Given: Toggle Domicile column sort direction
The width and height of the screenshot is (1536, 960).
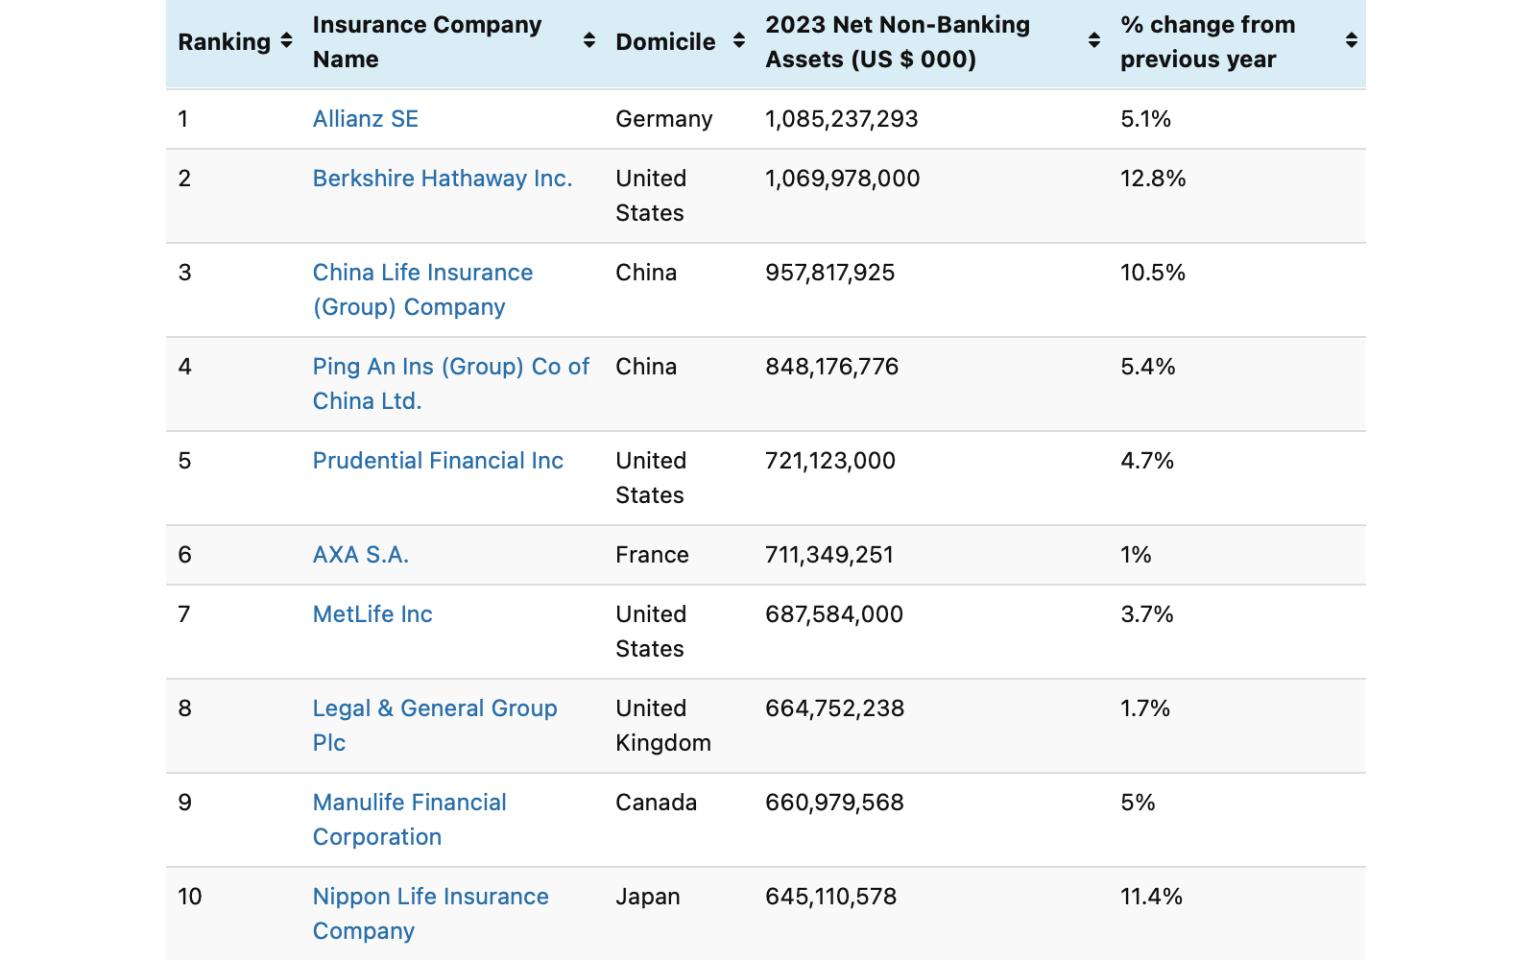Looking at the screenshot, I should coord(737,41).
